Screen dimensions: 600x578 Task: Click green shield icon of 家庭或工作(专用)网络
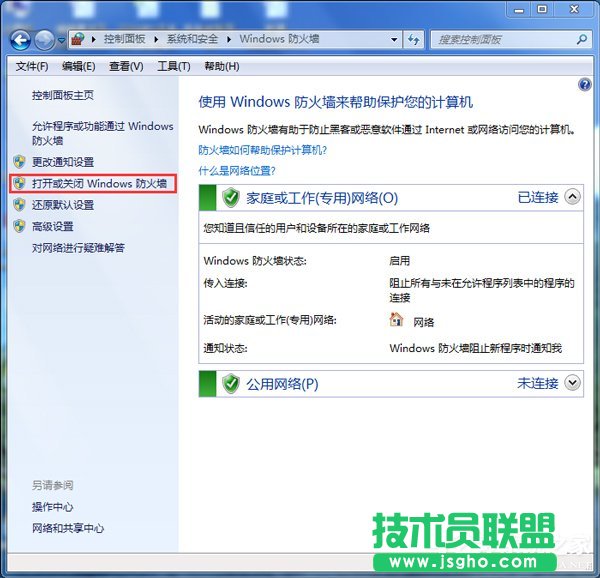(231, 198)
